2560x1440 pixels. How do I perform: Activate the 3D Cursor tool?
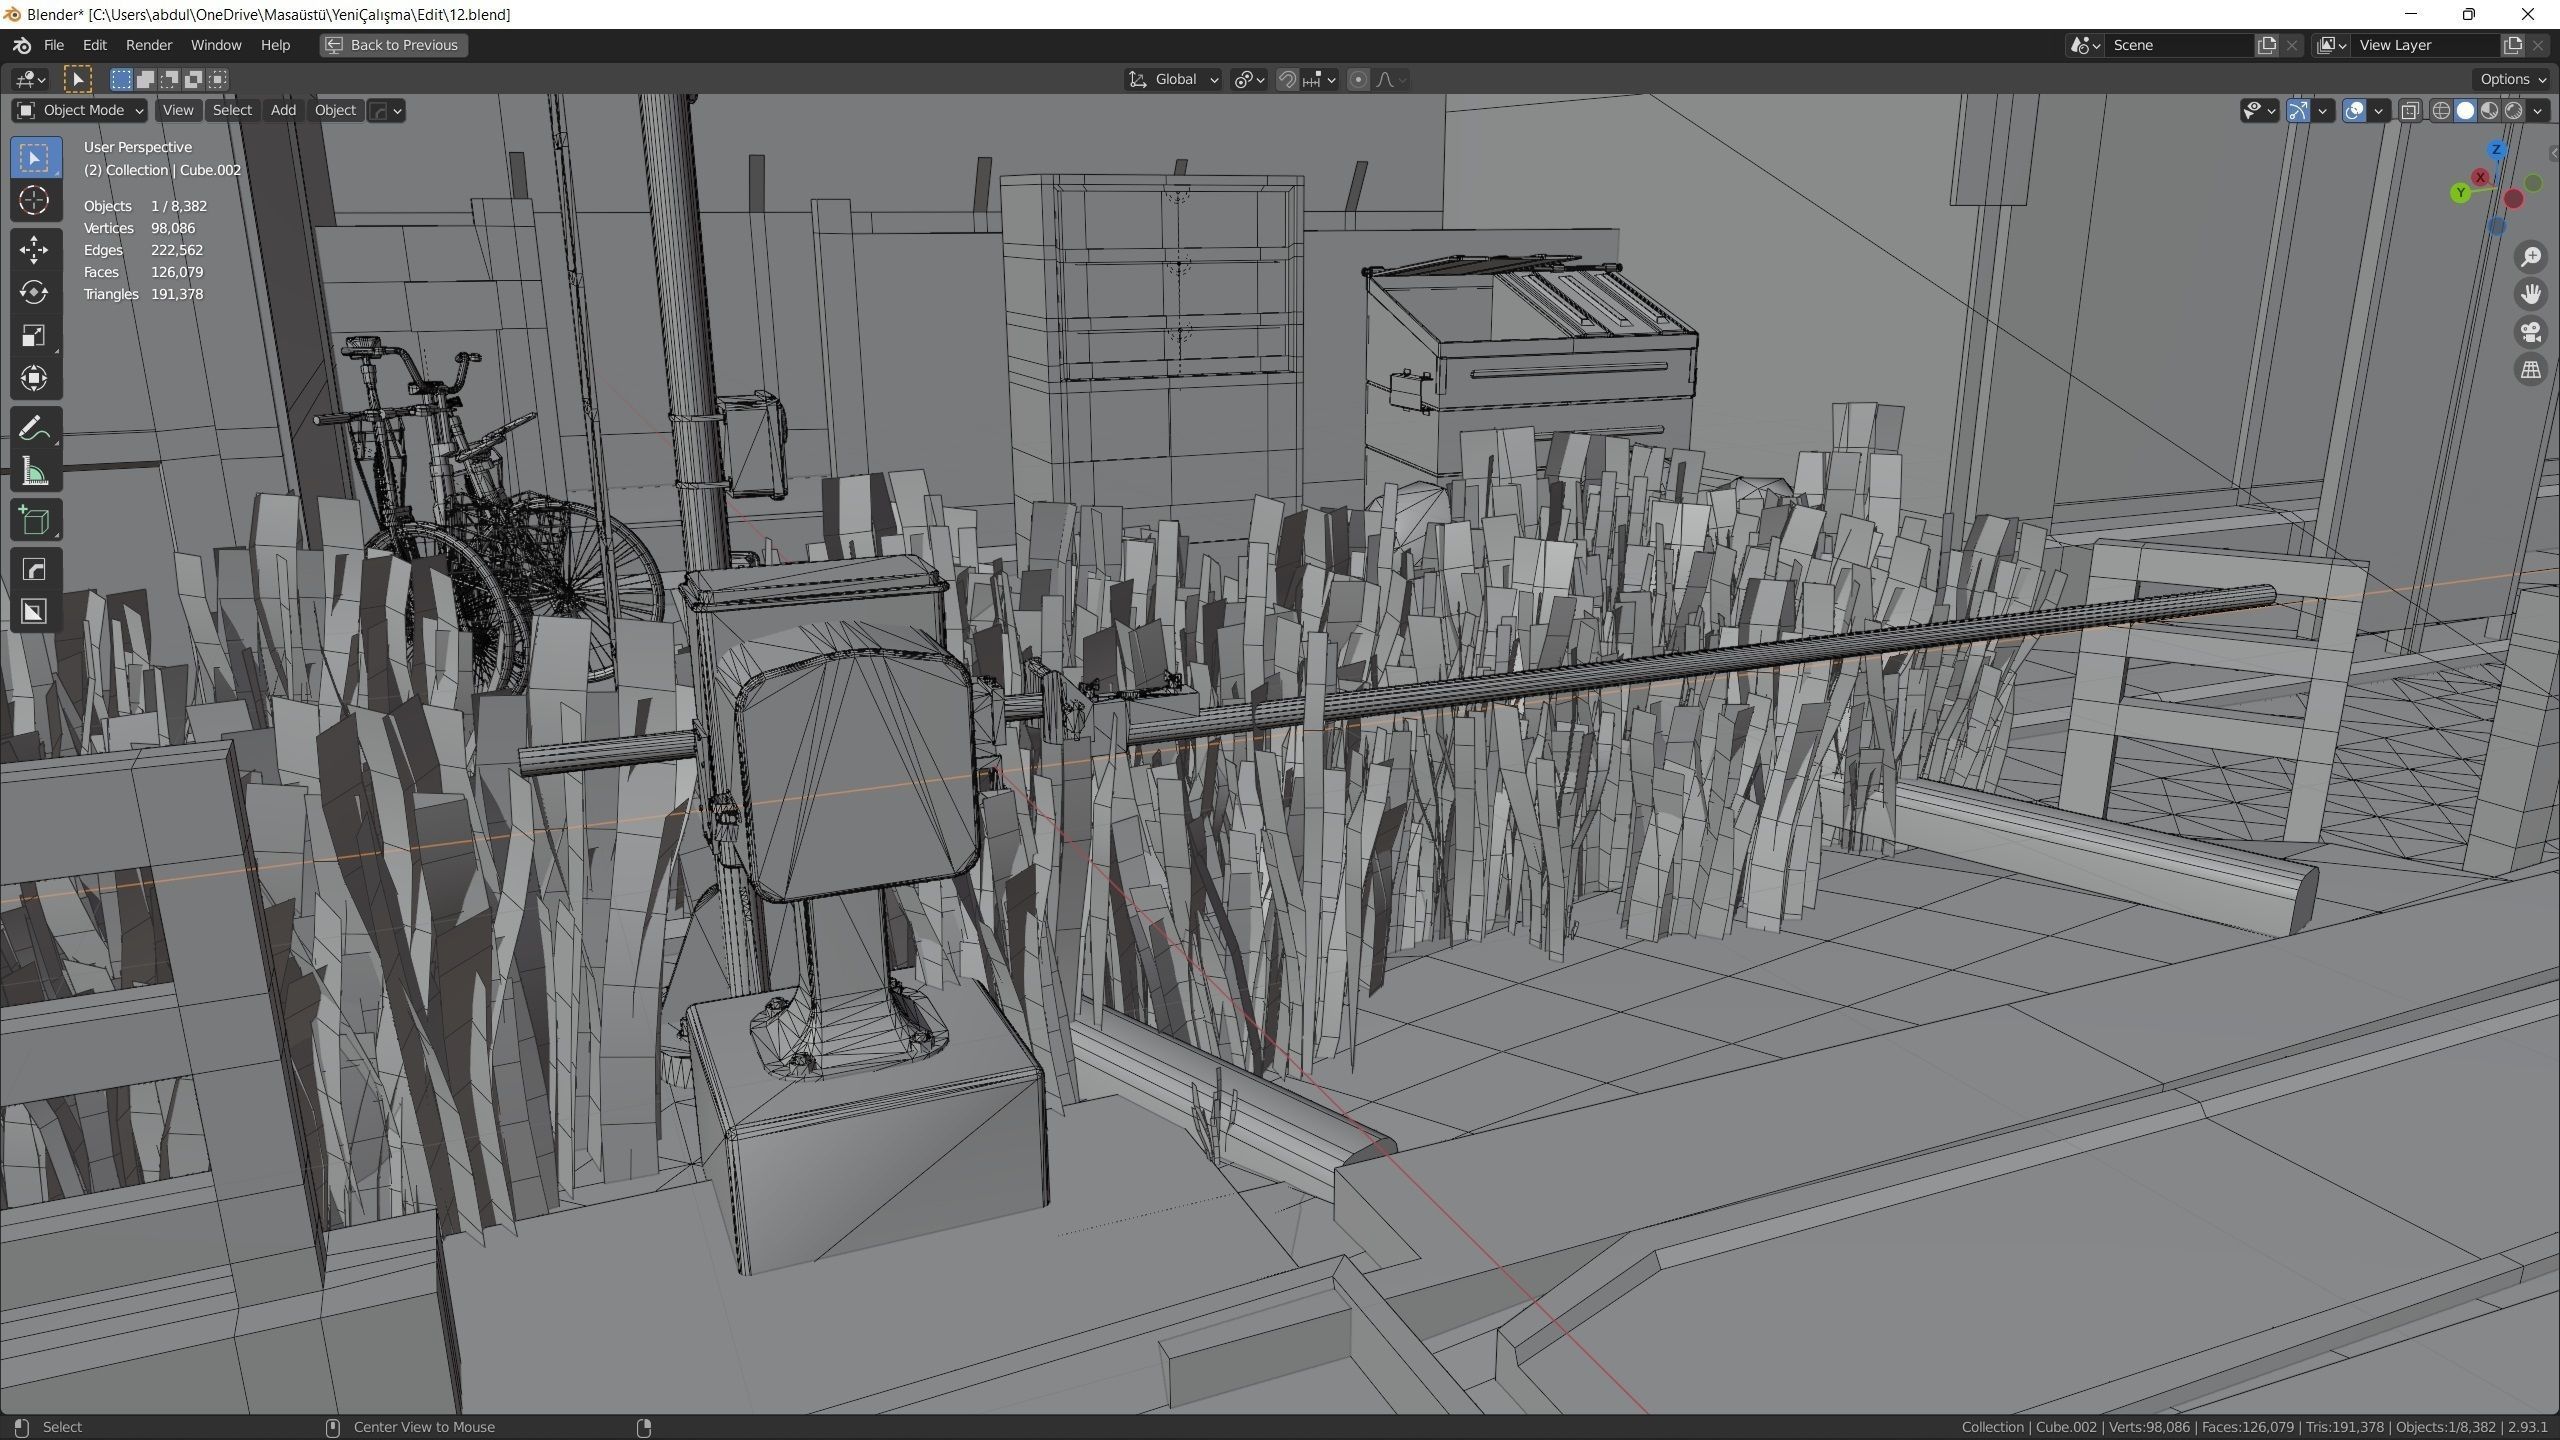34,201
